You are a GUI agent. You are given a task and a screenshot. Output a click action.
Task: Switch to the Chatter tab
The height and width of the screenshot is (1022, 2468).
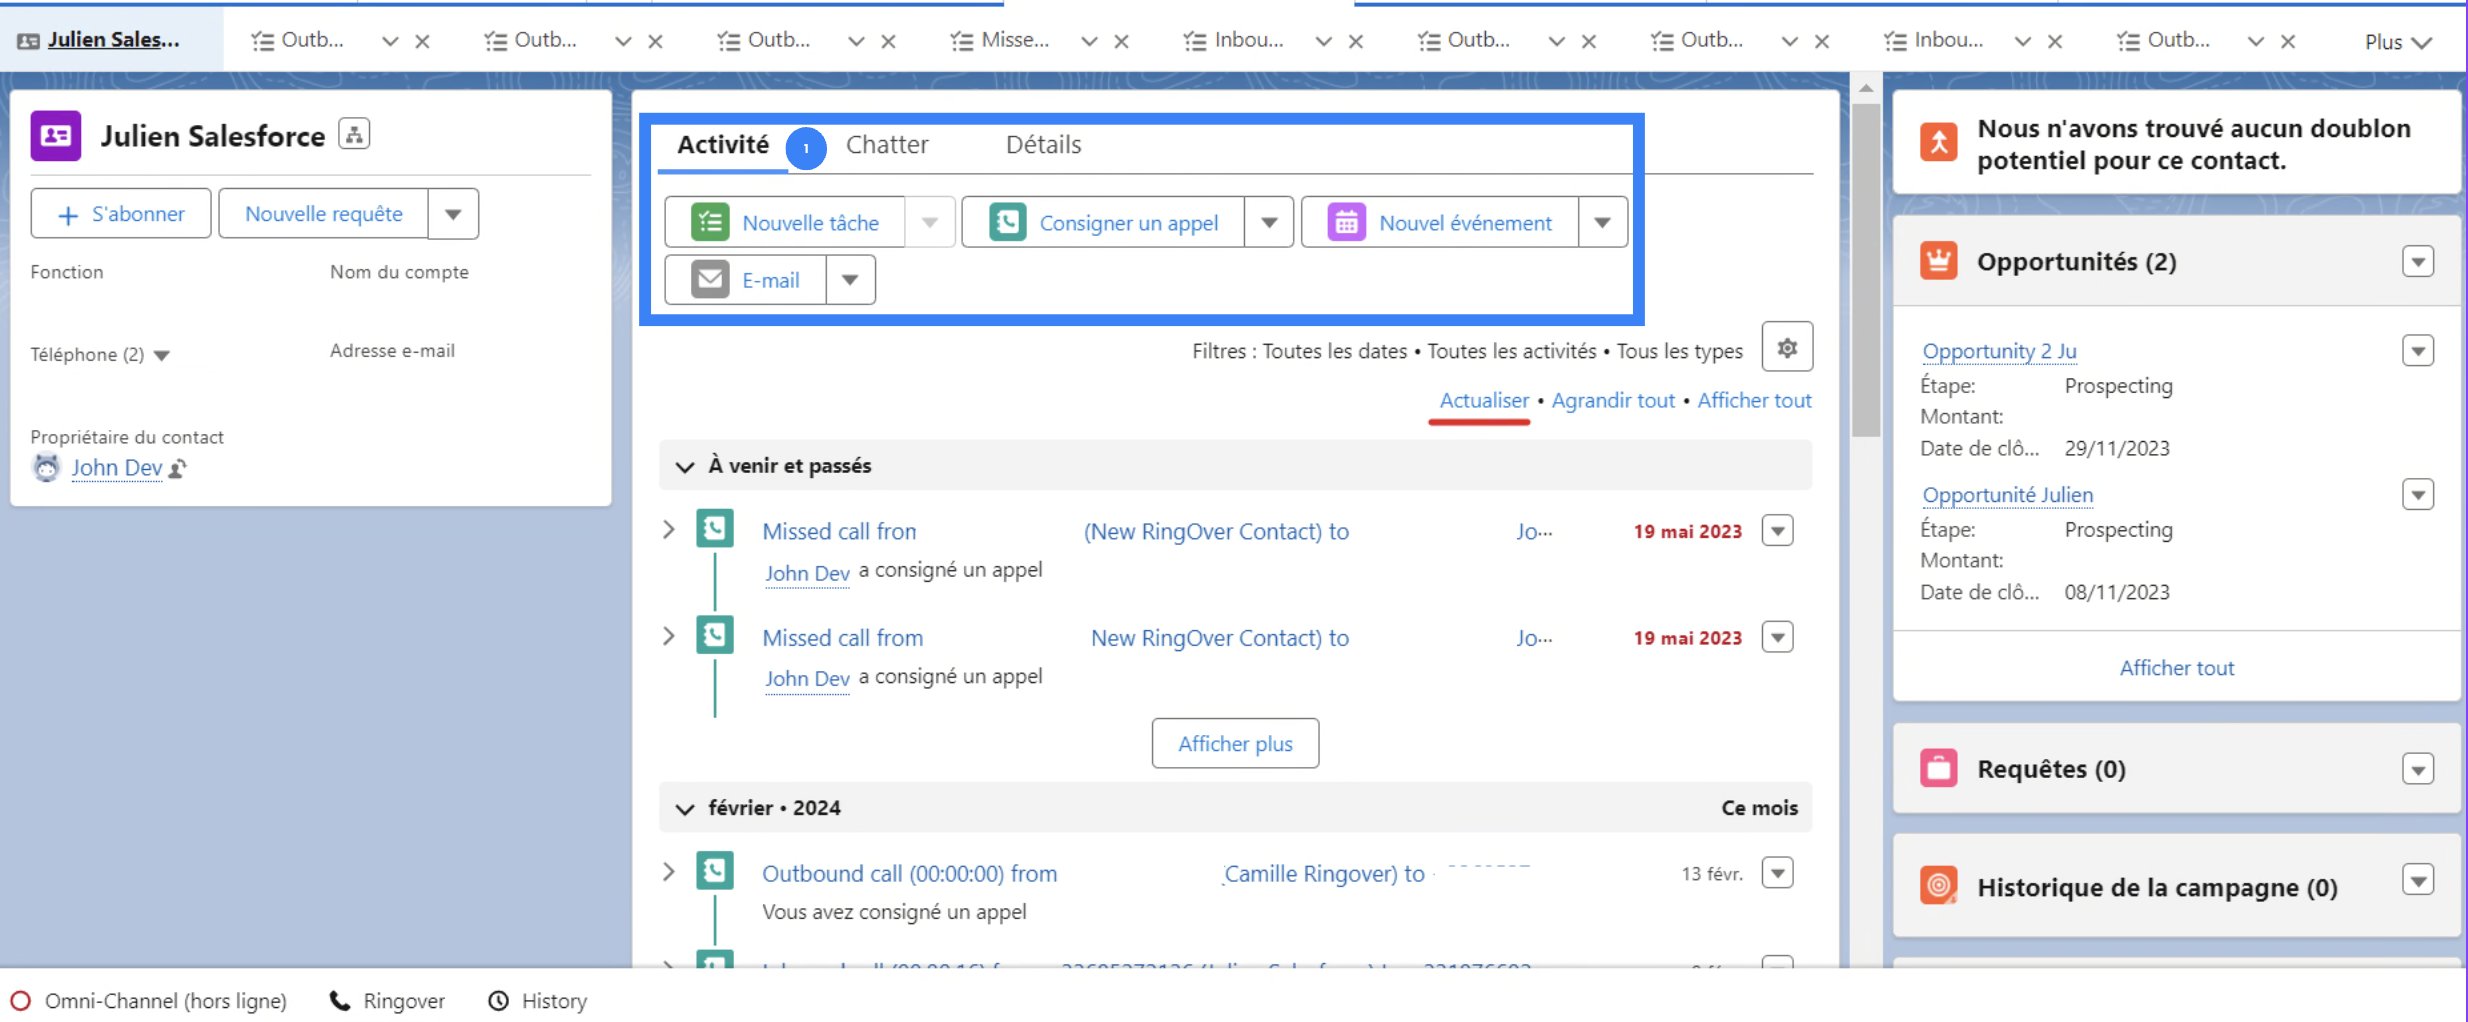click(x=887, y=145)
